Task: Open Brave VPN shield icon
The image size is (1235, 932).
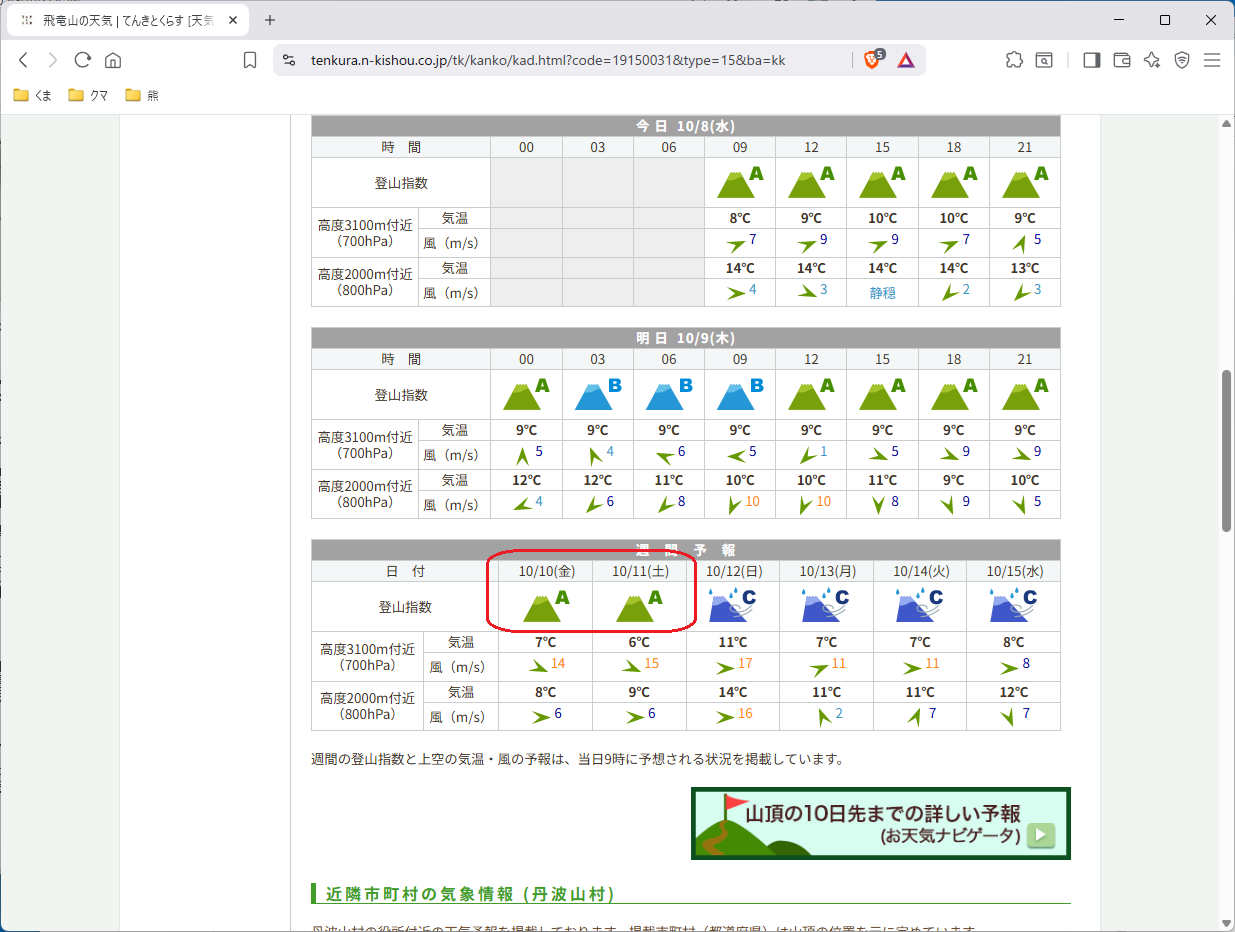Action: pyautogui.click(x=1182, y=60)
